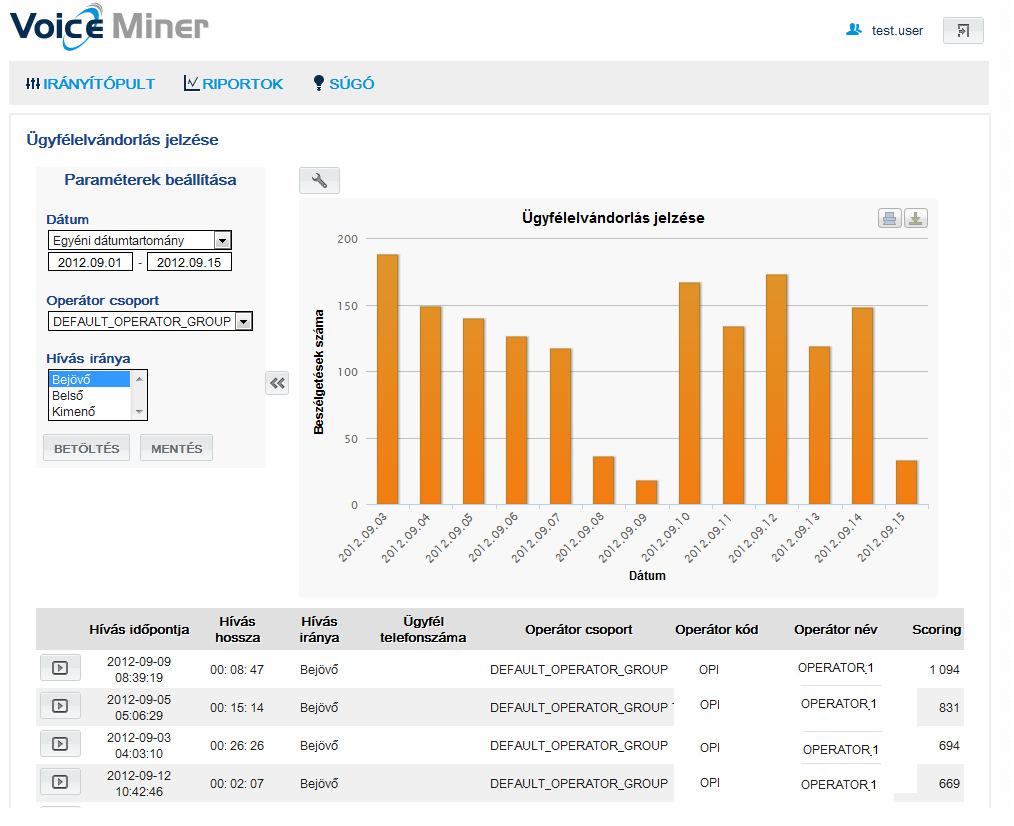Click the 2012.09.08 chart bar
The height and width of the screenshot is (826, 1014).
click(603, 481)
